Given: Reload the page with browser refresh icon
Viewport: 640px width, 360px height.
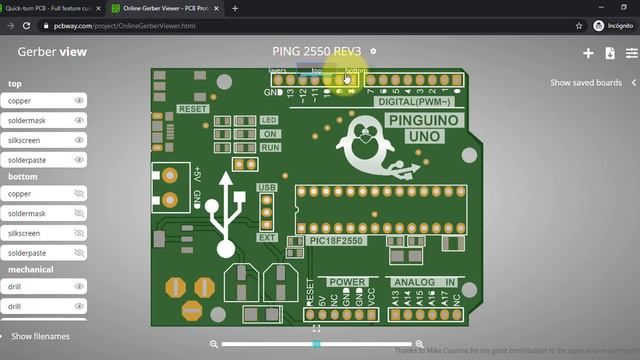Looking at the screenshot, I should point(27,26).
